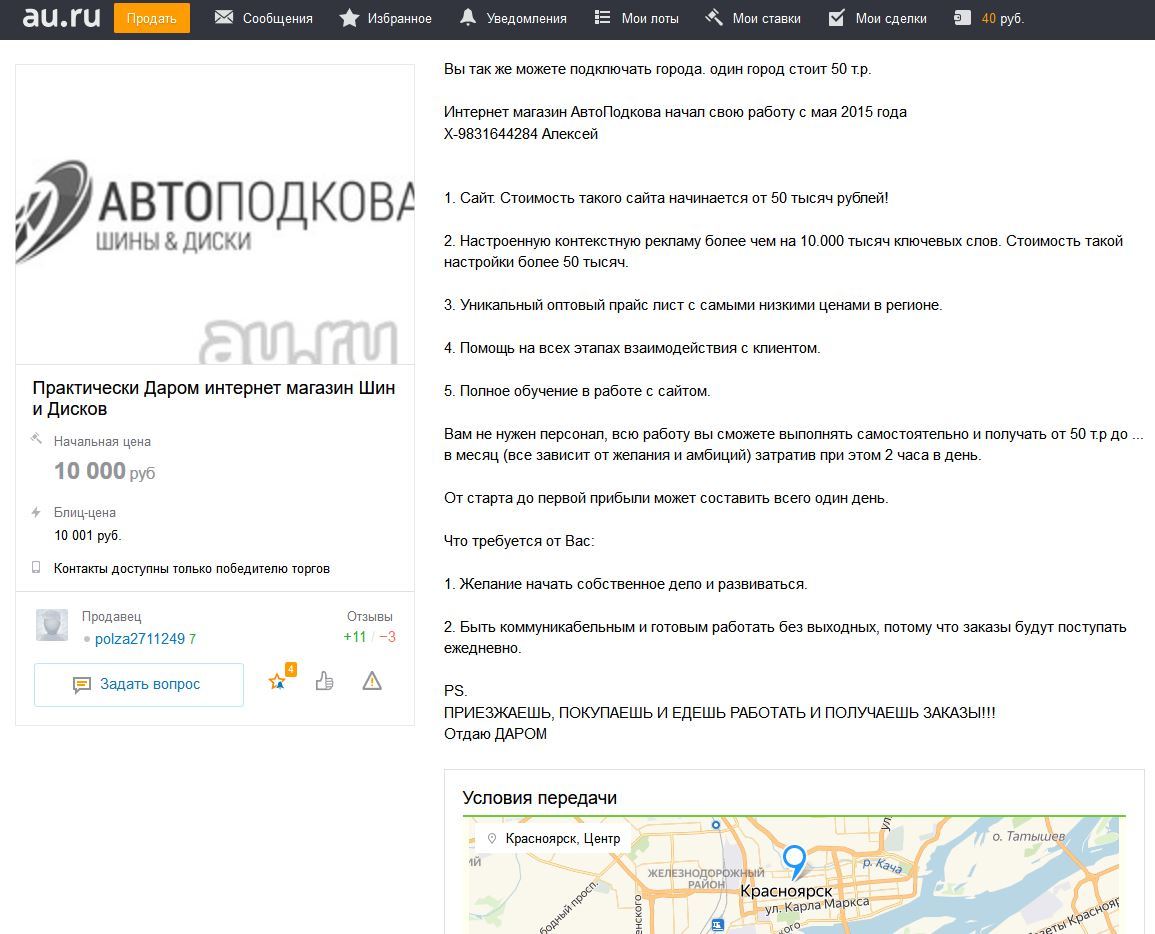The width and height of the screenshot is (1155, 934).
Task: Click the Избранное star icon
Action: click(349, 18)
